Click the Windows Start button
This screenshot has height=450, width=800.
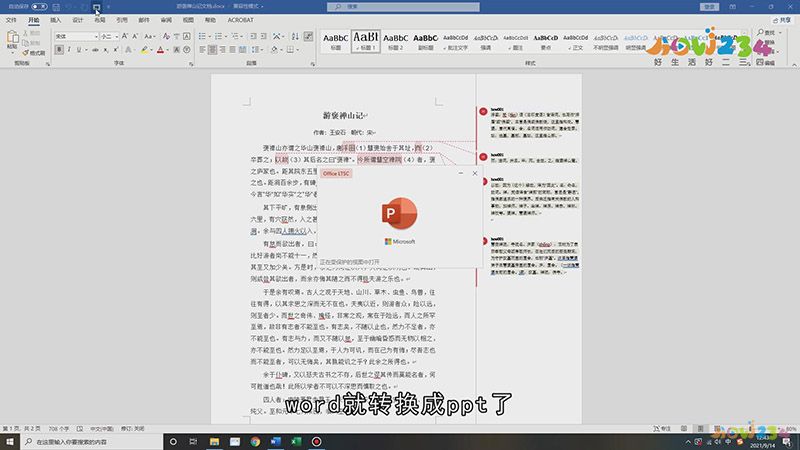10,441
